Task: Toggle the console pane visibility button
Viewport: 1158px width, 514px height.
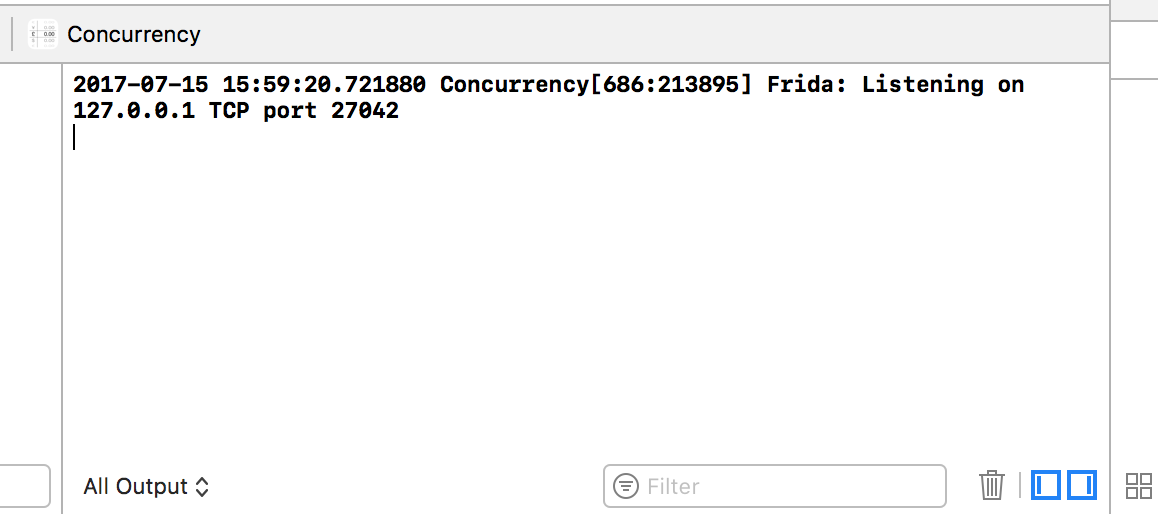Action: (1081, 485)
